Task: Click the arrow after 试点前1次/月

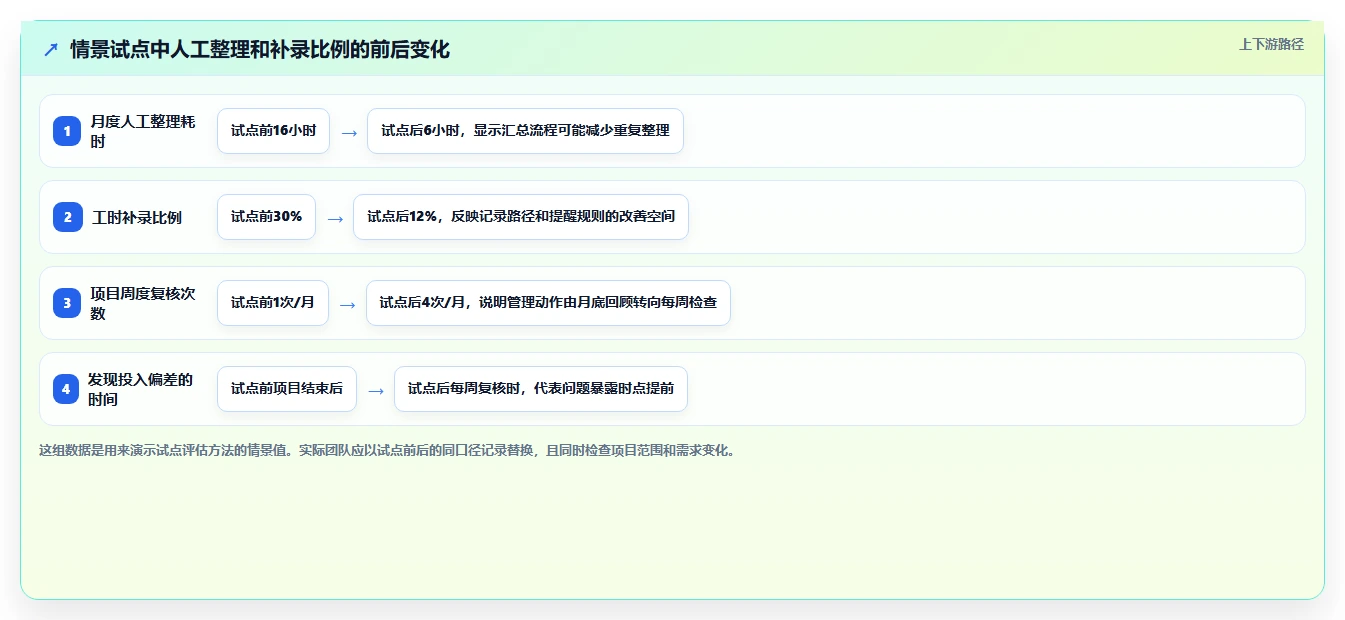Action: [x=348, y=304]
